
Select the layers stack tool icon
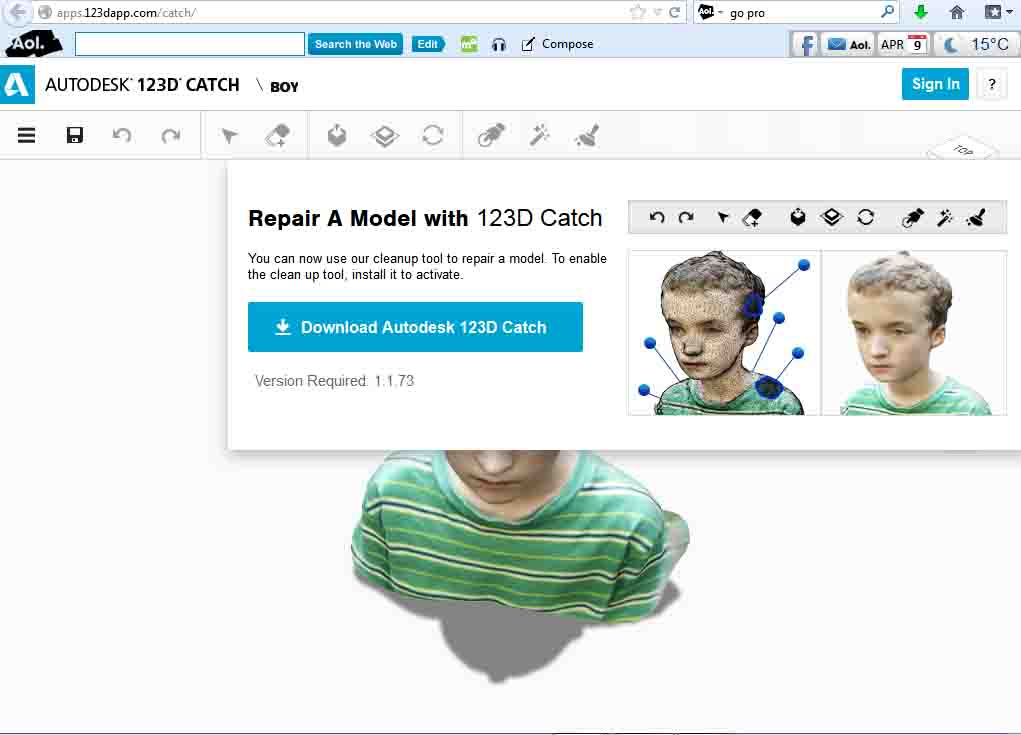coord(385,135)
